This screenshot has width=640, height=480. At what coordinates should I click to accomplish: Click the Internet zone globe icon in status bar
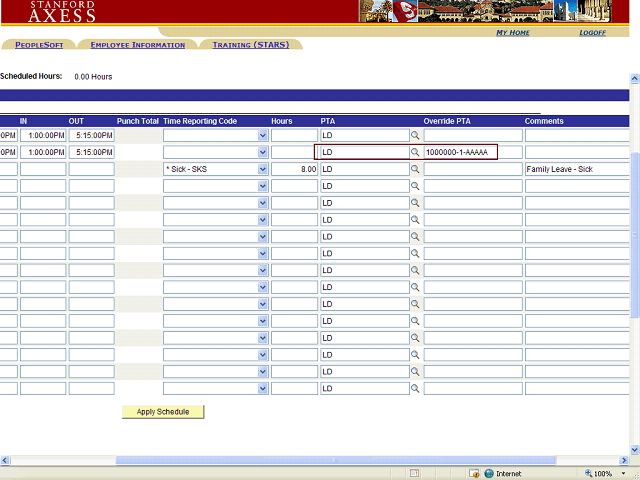pos(489,473)
